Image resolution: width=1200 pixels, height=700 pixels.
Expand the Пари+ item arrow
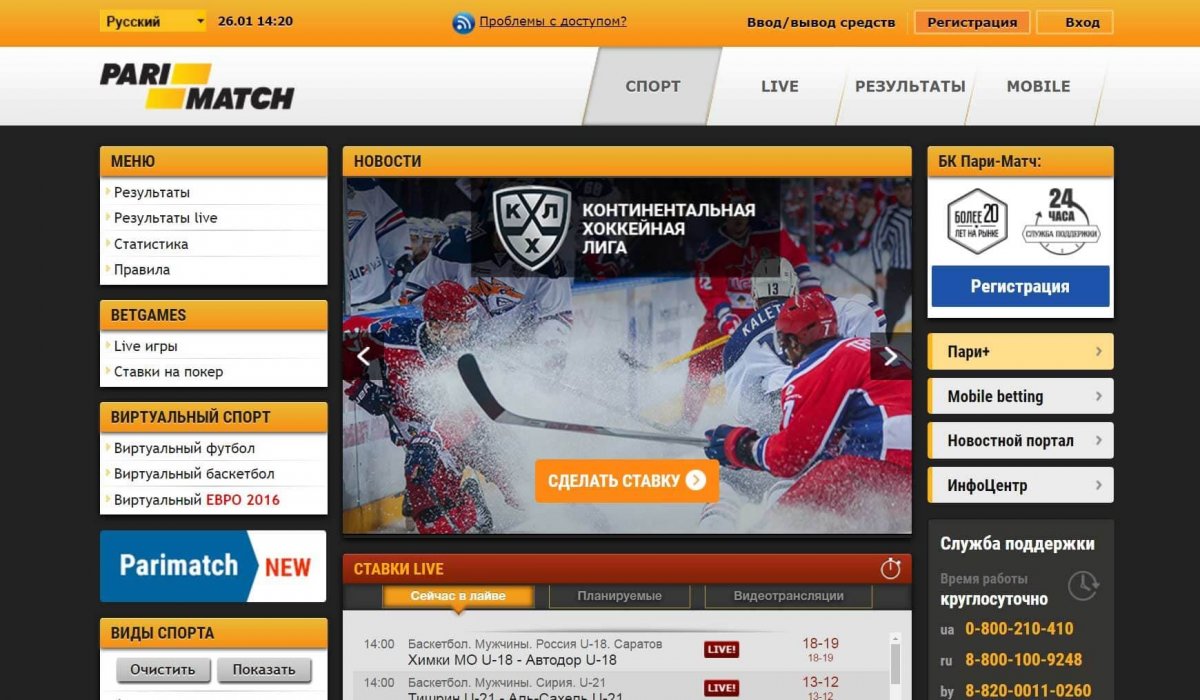(1098, 352)
